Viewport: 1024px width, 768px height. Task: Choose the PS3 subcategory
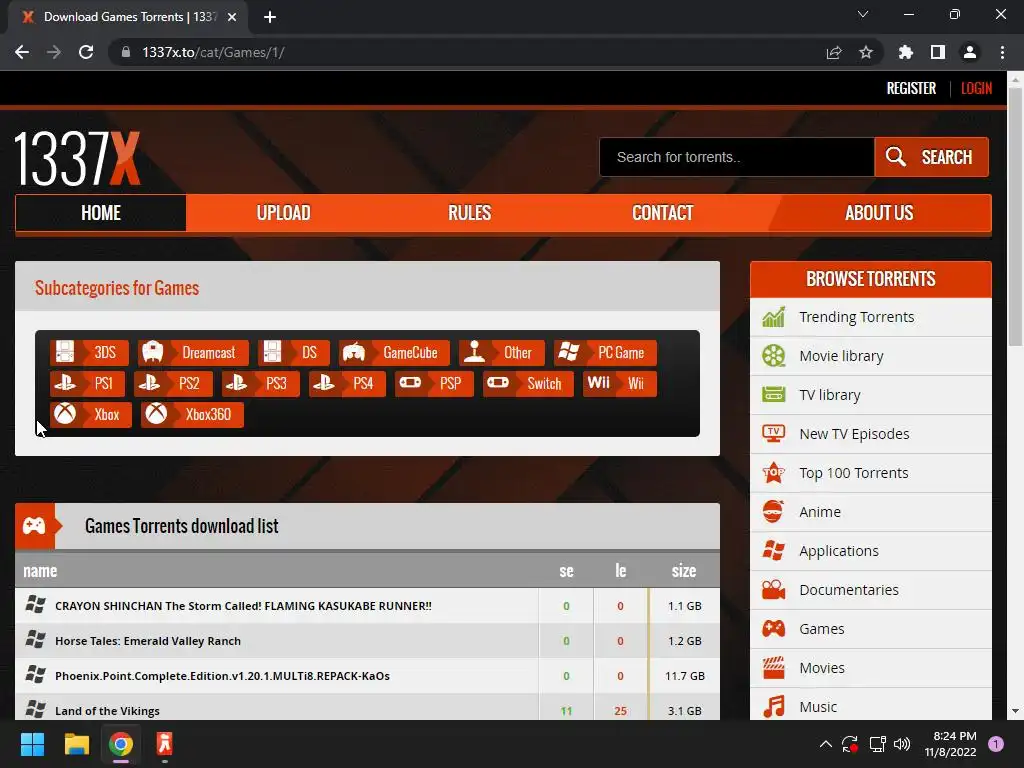(x=261, y=383)
